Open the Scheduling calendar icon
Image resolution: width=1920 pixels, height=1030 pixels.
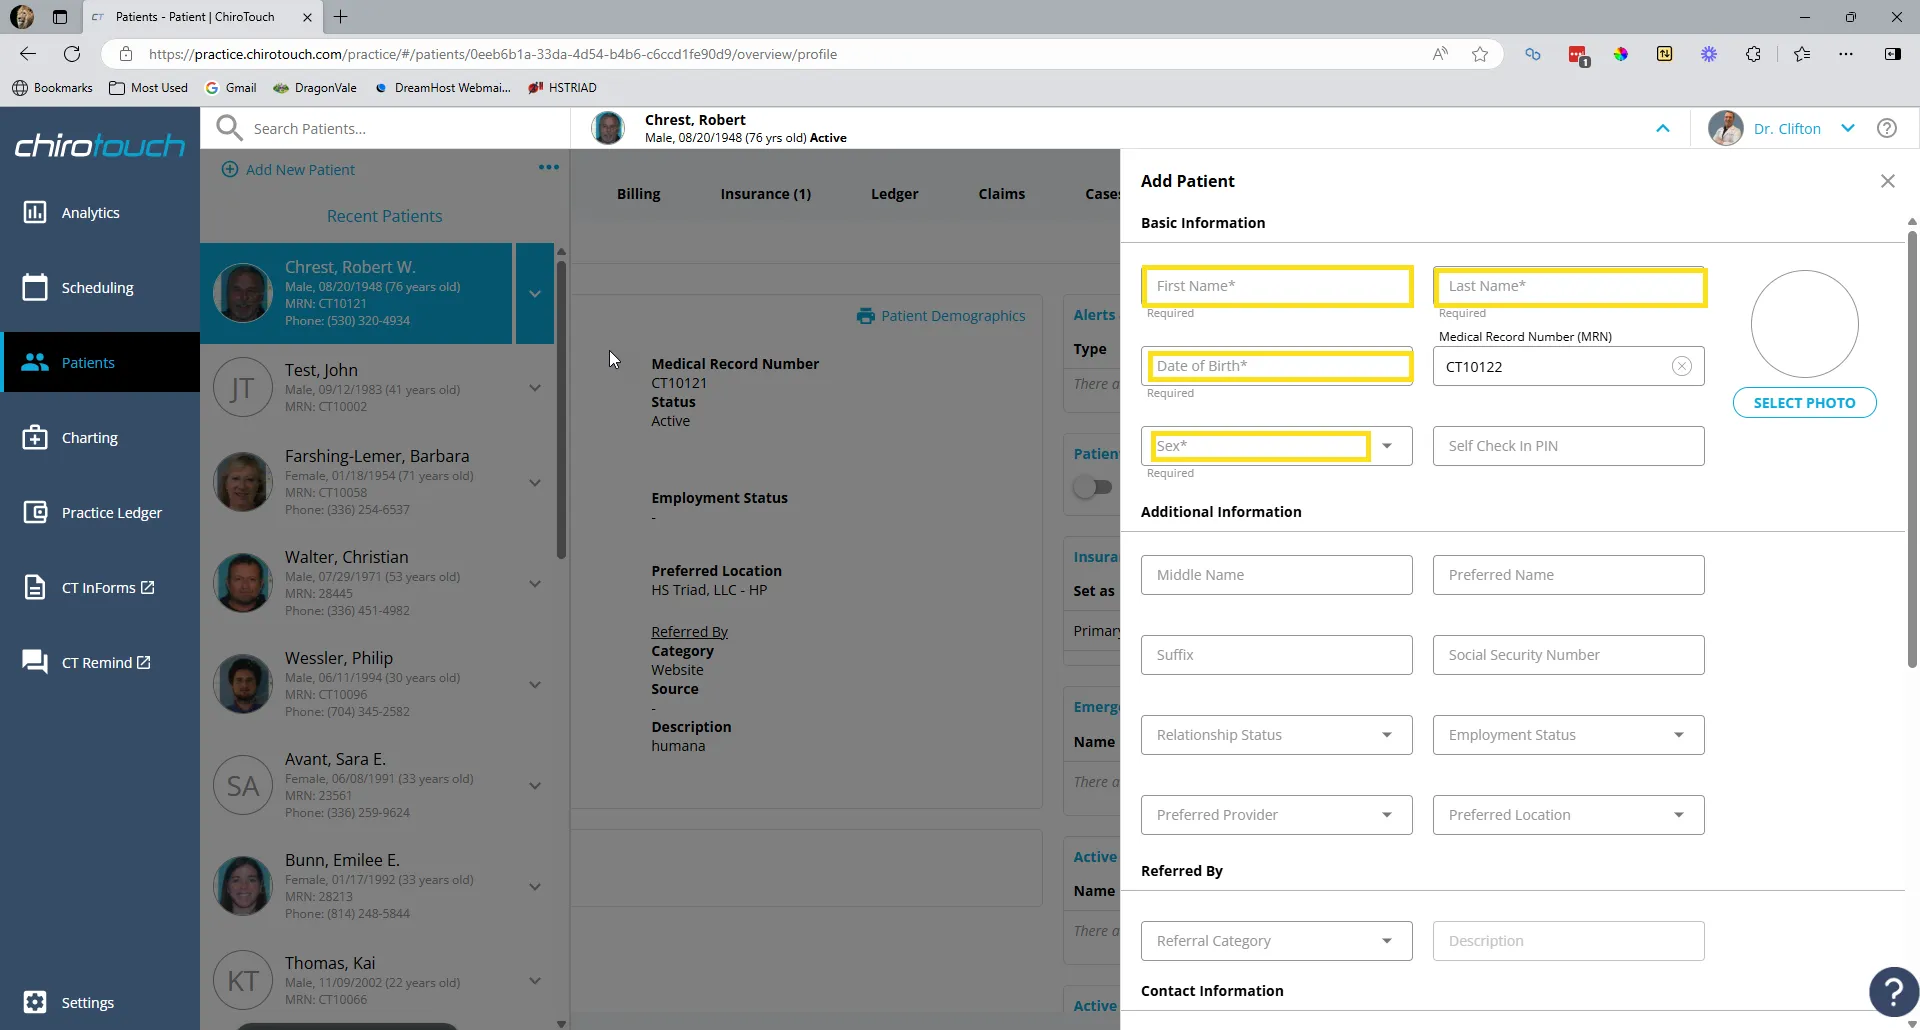pyautogui.click(x=35, y=287)
